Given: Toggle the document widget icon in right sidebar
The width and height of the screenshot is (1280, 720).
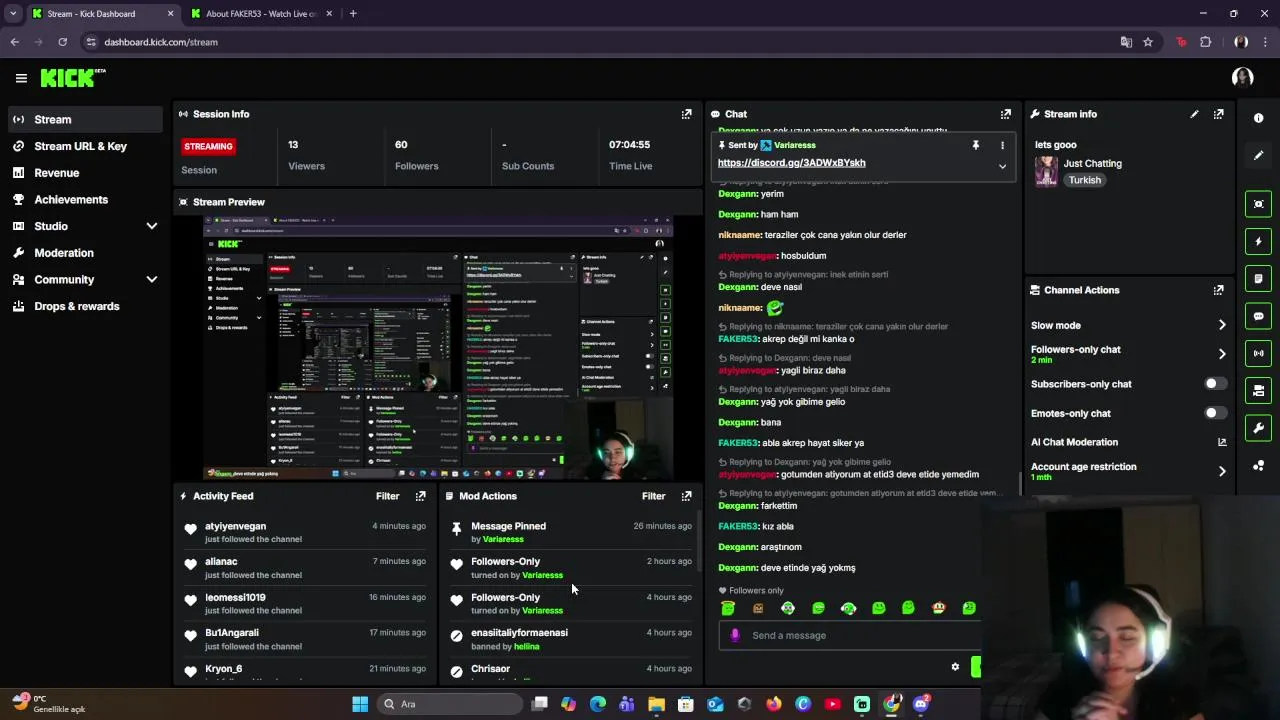Looking at the screenshot, I should tap(1258, 278).
